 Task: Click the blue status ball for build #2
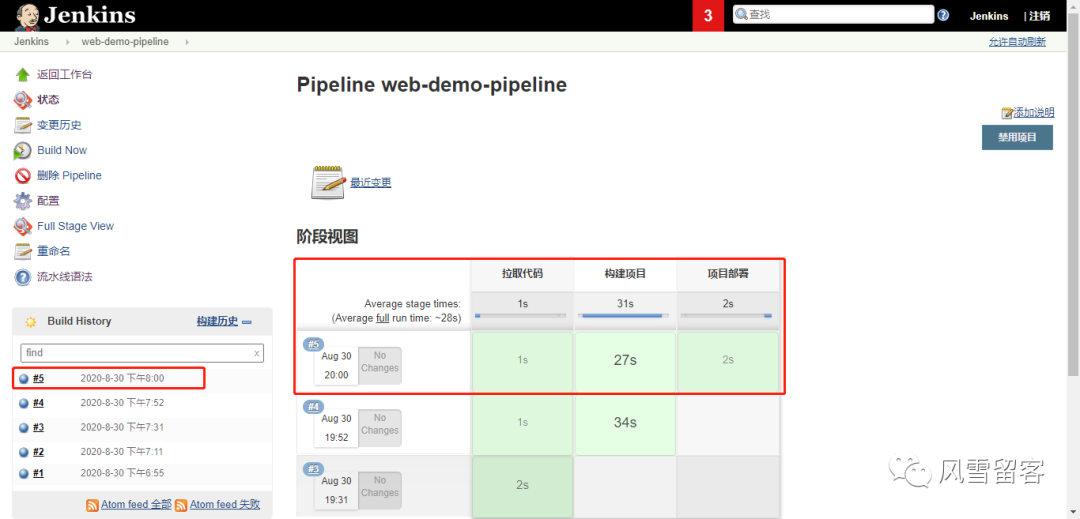[24, 452]
